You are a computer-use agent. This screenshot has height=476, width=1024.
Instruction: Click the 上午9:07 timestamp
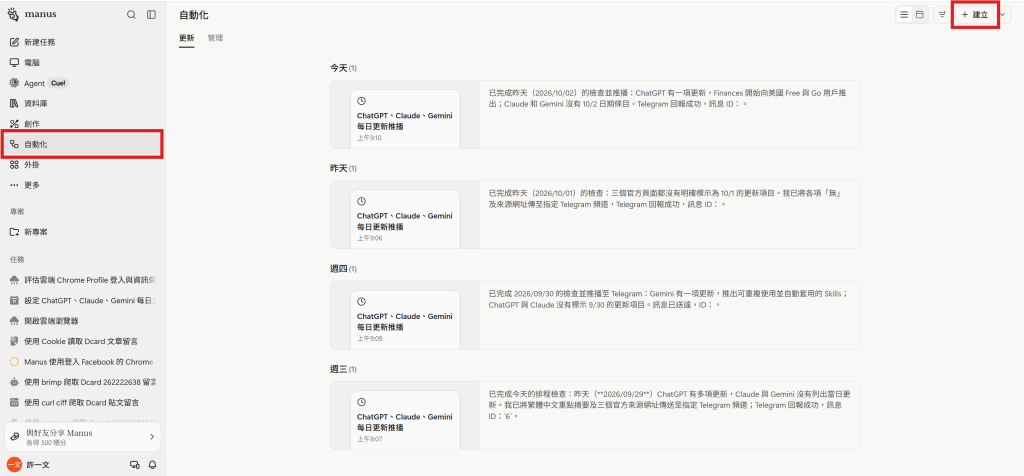point(370,439)
